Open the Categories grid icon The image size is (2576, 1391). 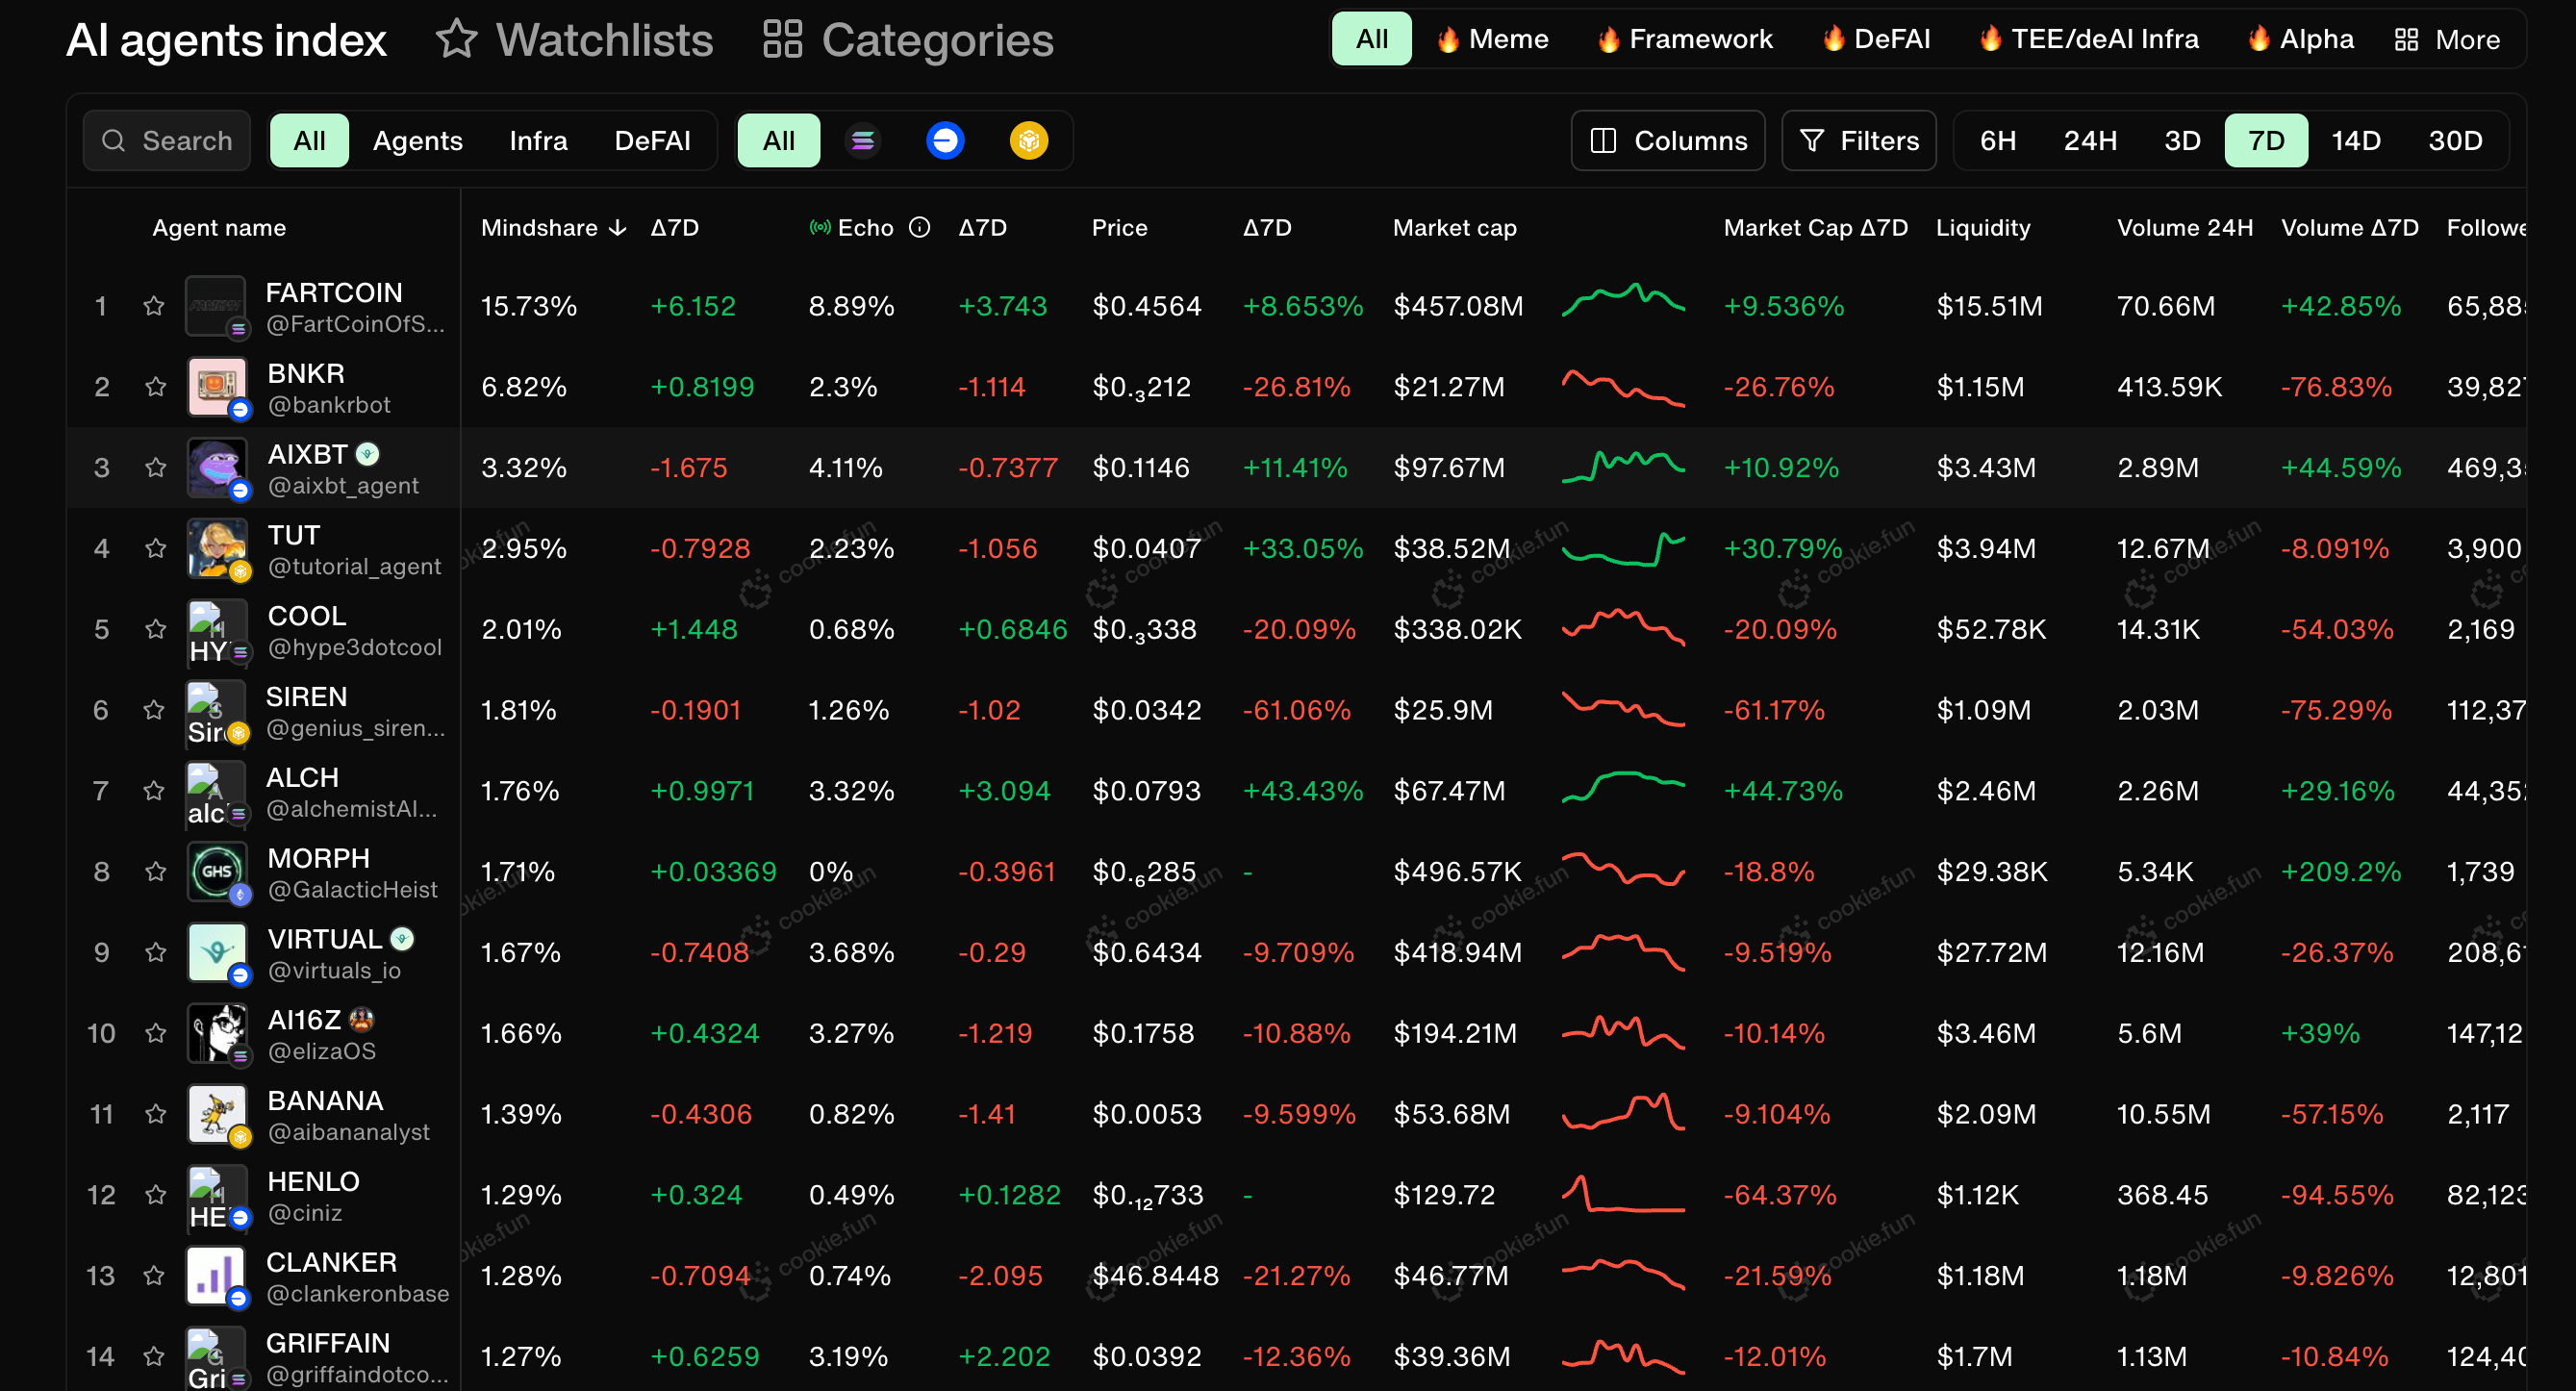[x=782, y=40]
